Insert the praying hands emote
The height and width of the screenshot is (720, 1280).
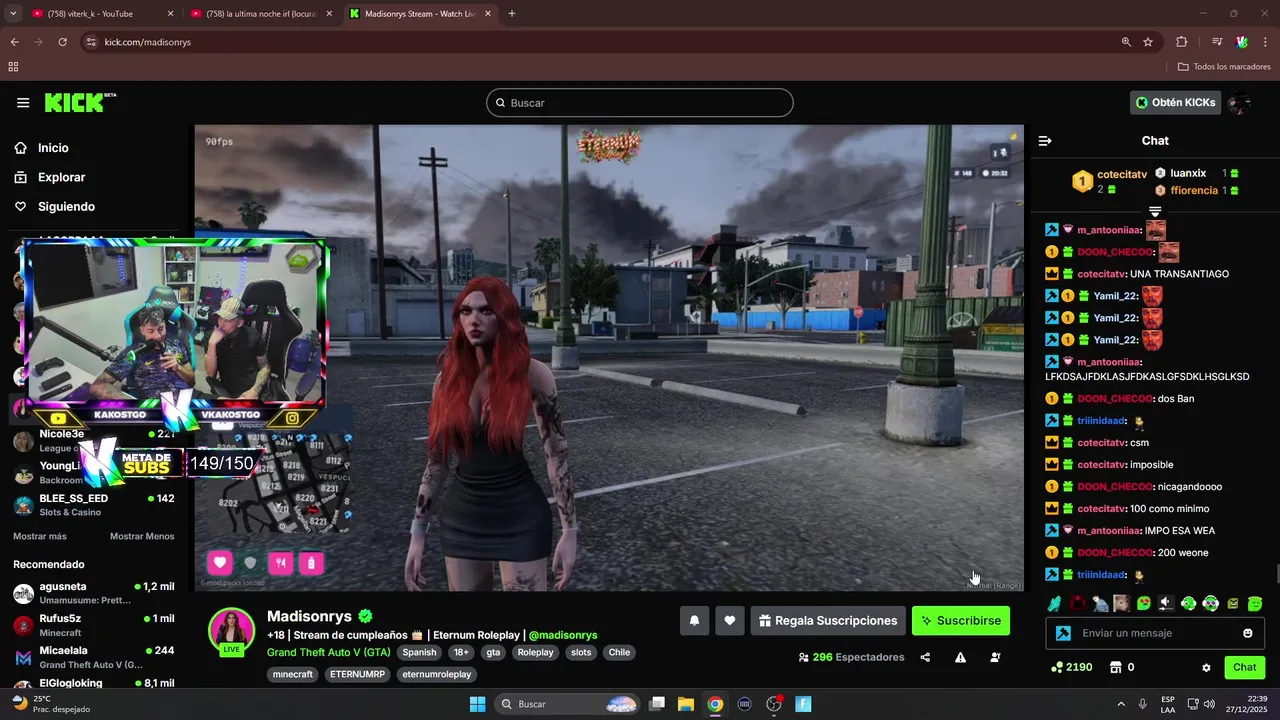[1054, 603]
